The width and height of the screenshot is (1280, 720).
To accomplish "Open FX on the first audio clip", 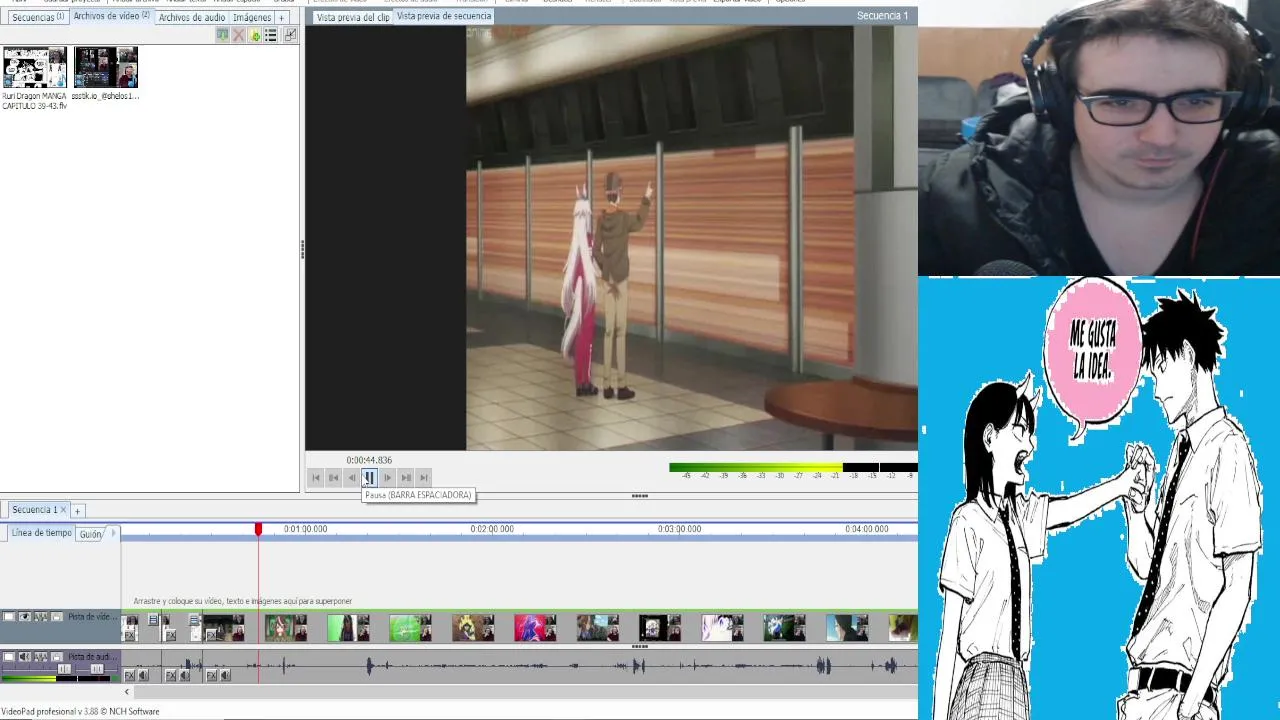I will [x=130, y=675].
